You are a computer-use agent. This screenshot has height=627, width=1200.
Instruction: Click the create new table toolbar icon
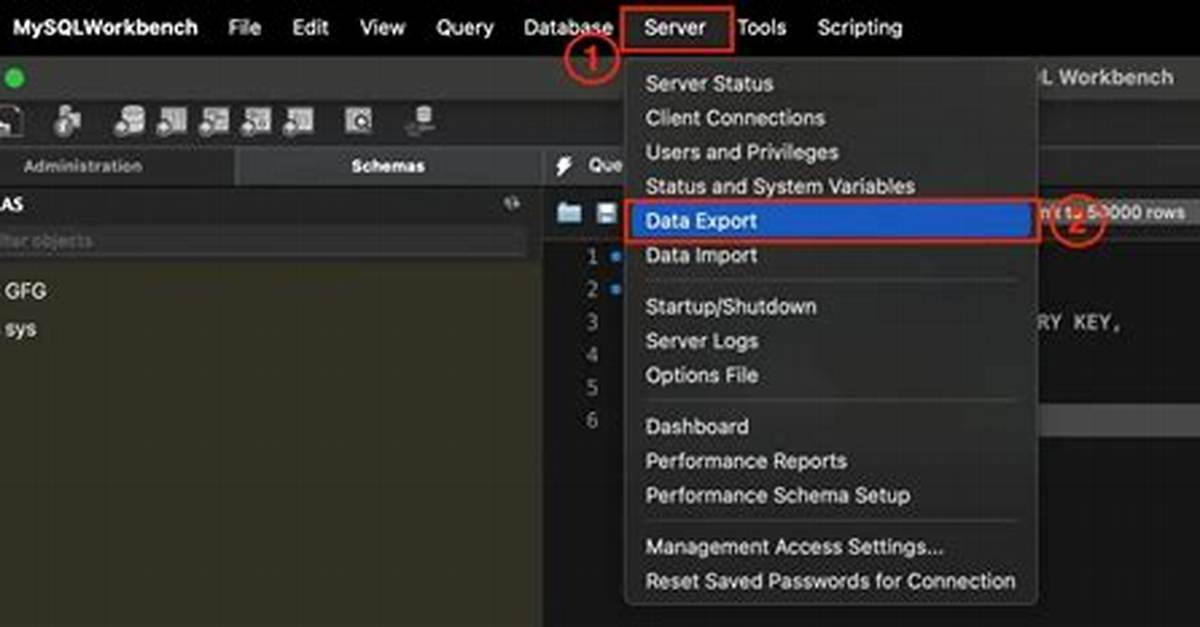pyautogui.click(x=172, y=121)
